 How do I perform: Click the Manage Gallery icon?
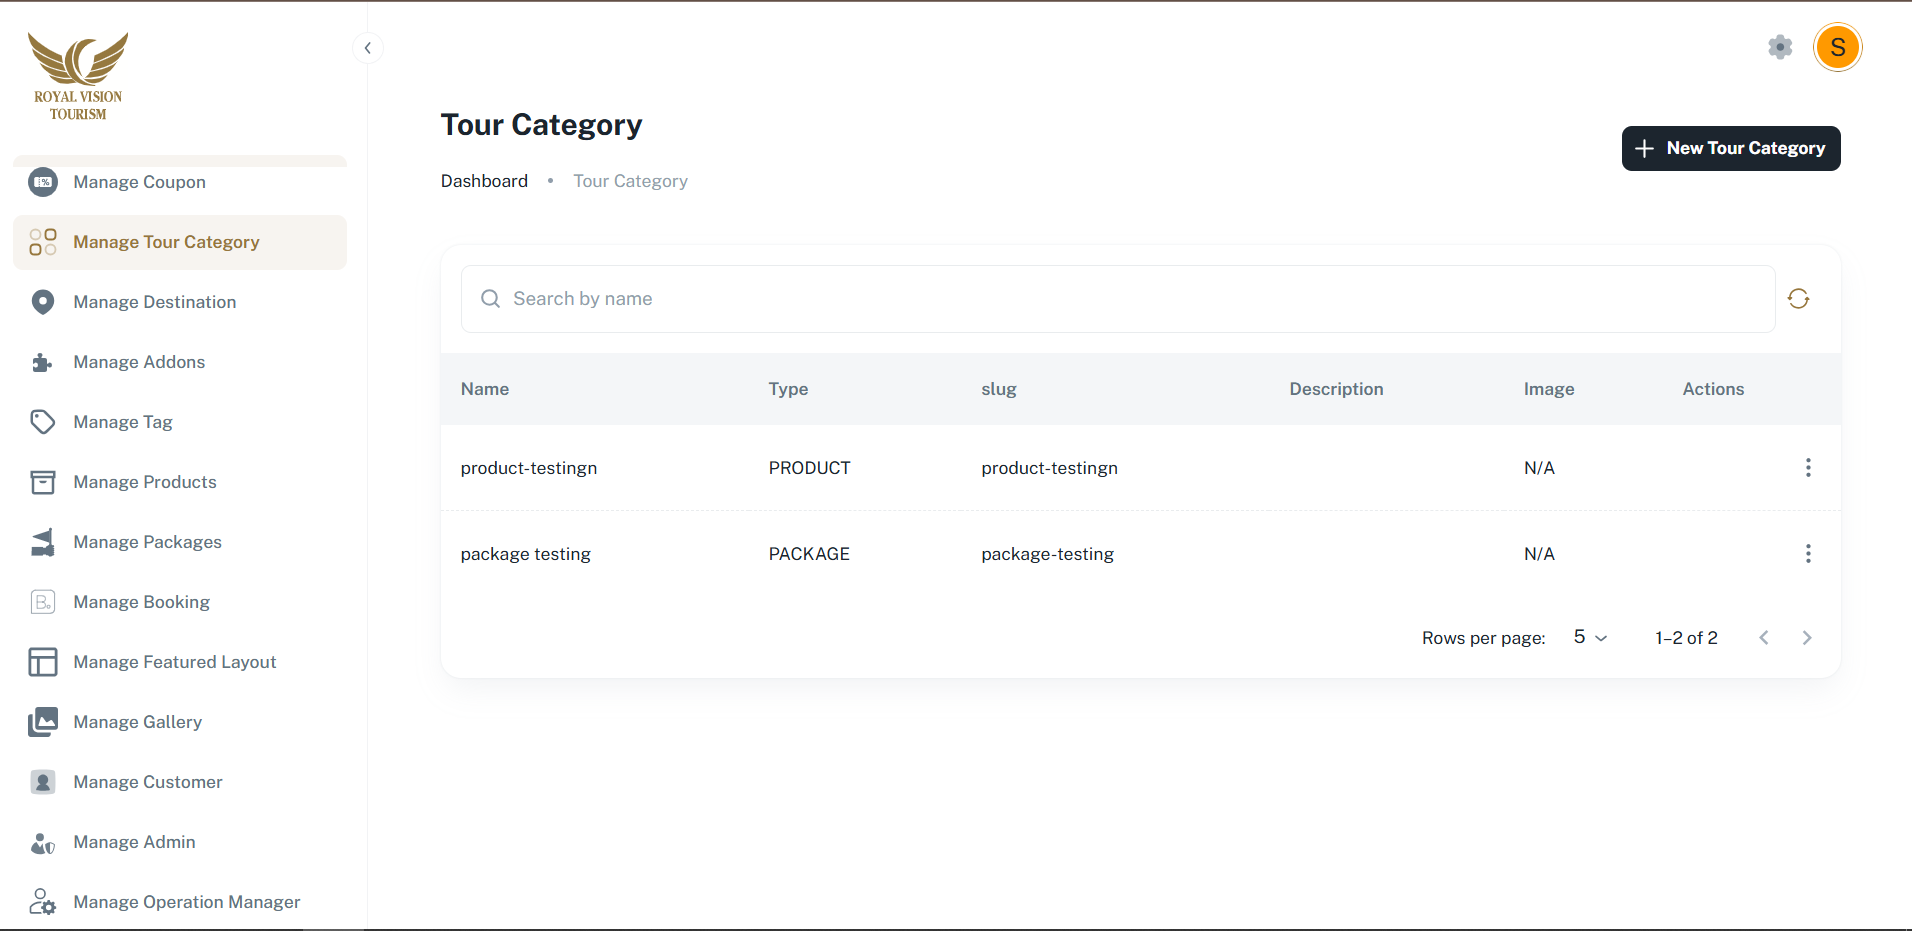(x=42, y=722)
